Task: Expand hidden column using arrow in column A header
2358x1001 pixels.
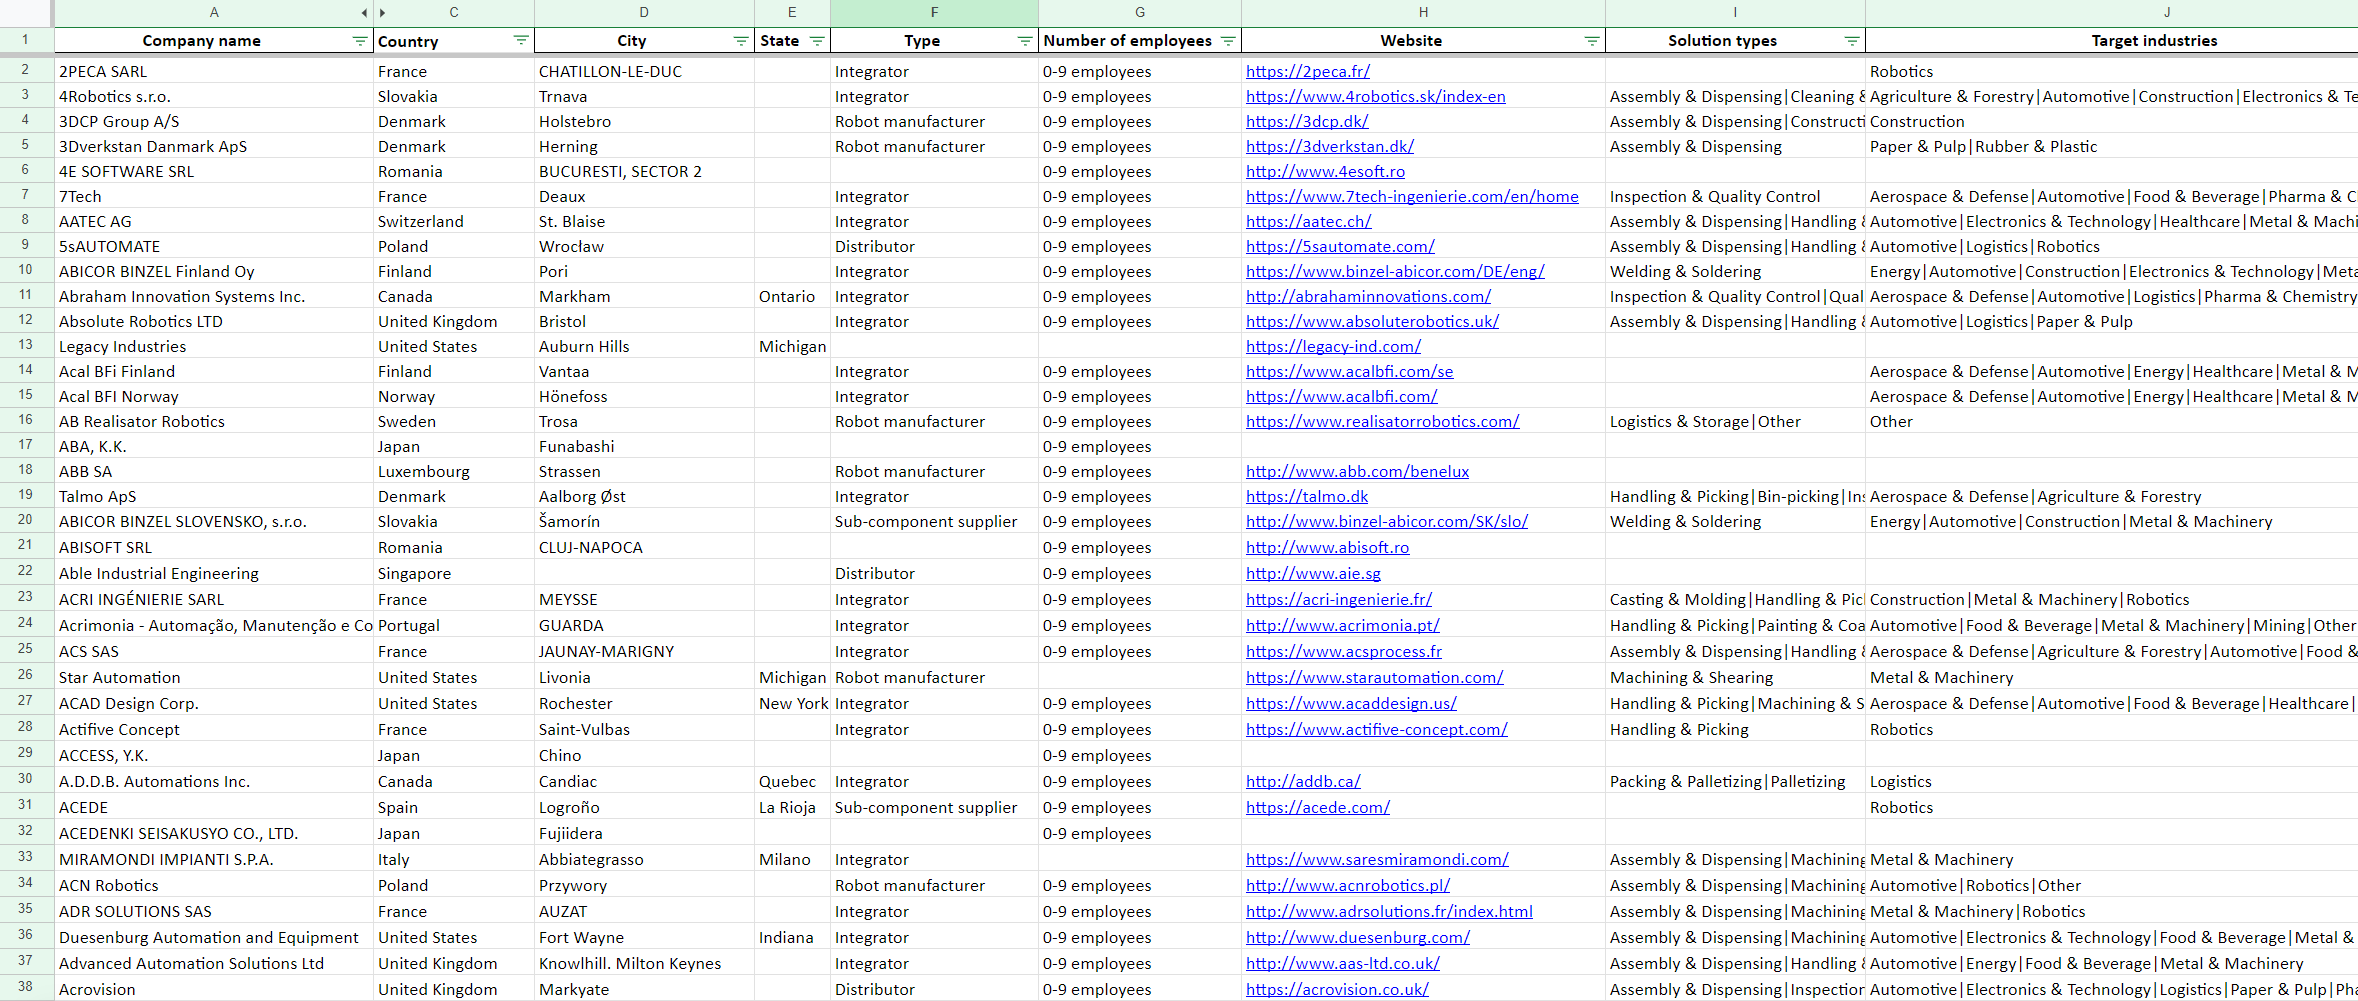Action: (x=364, y=13)
